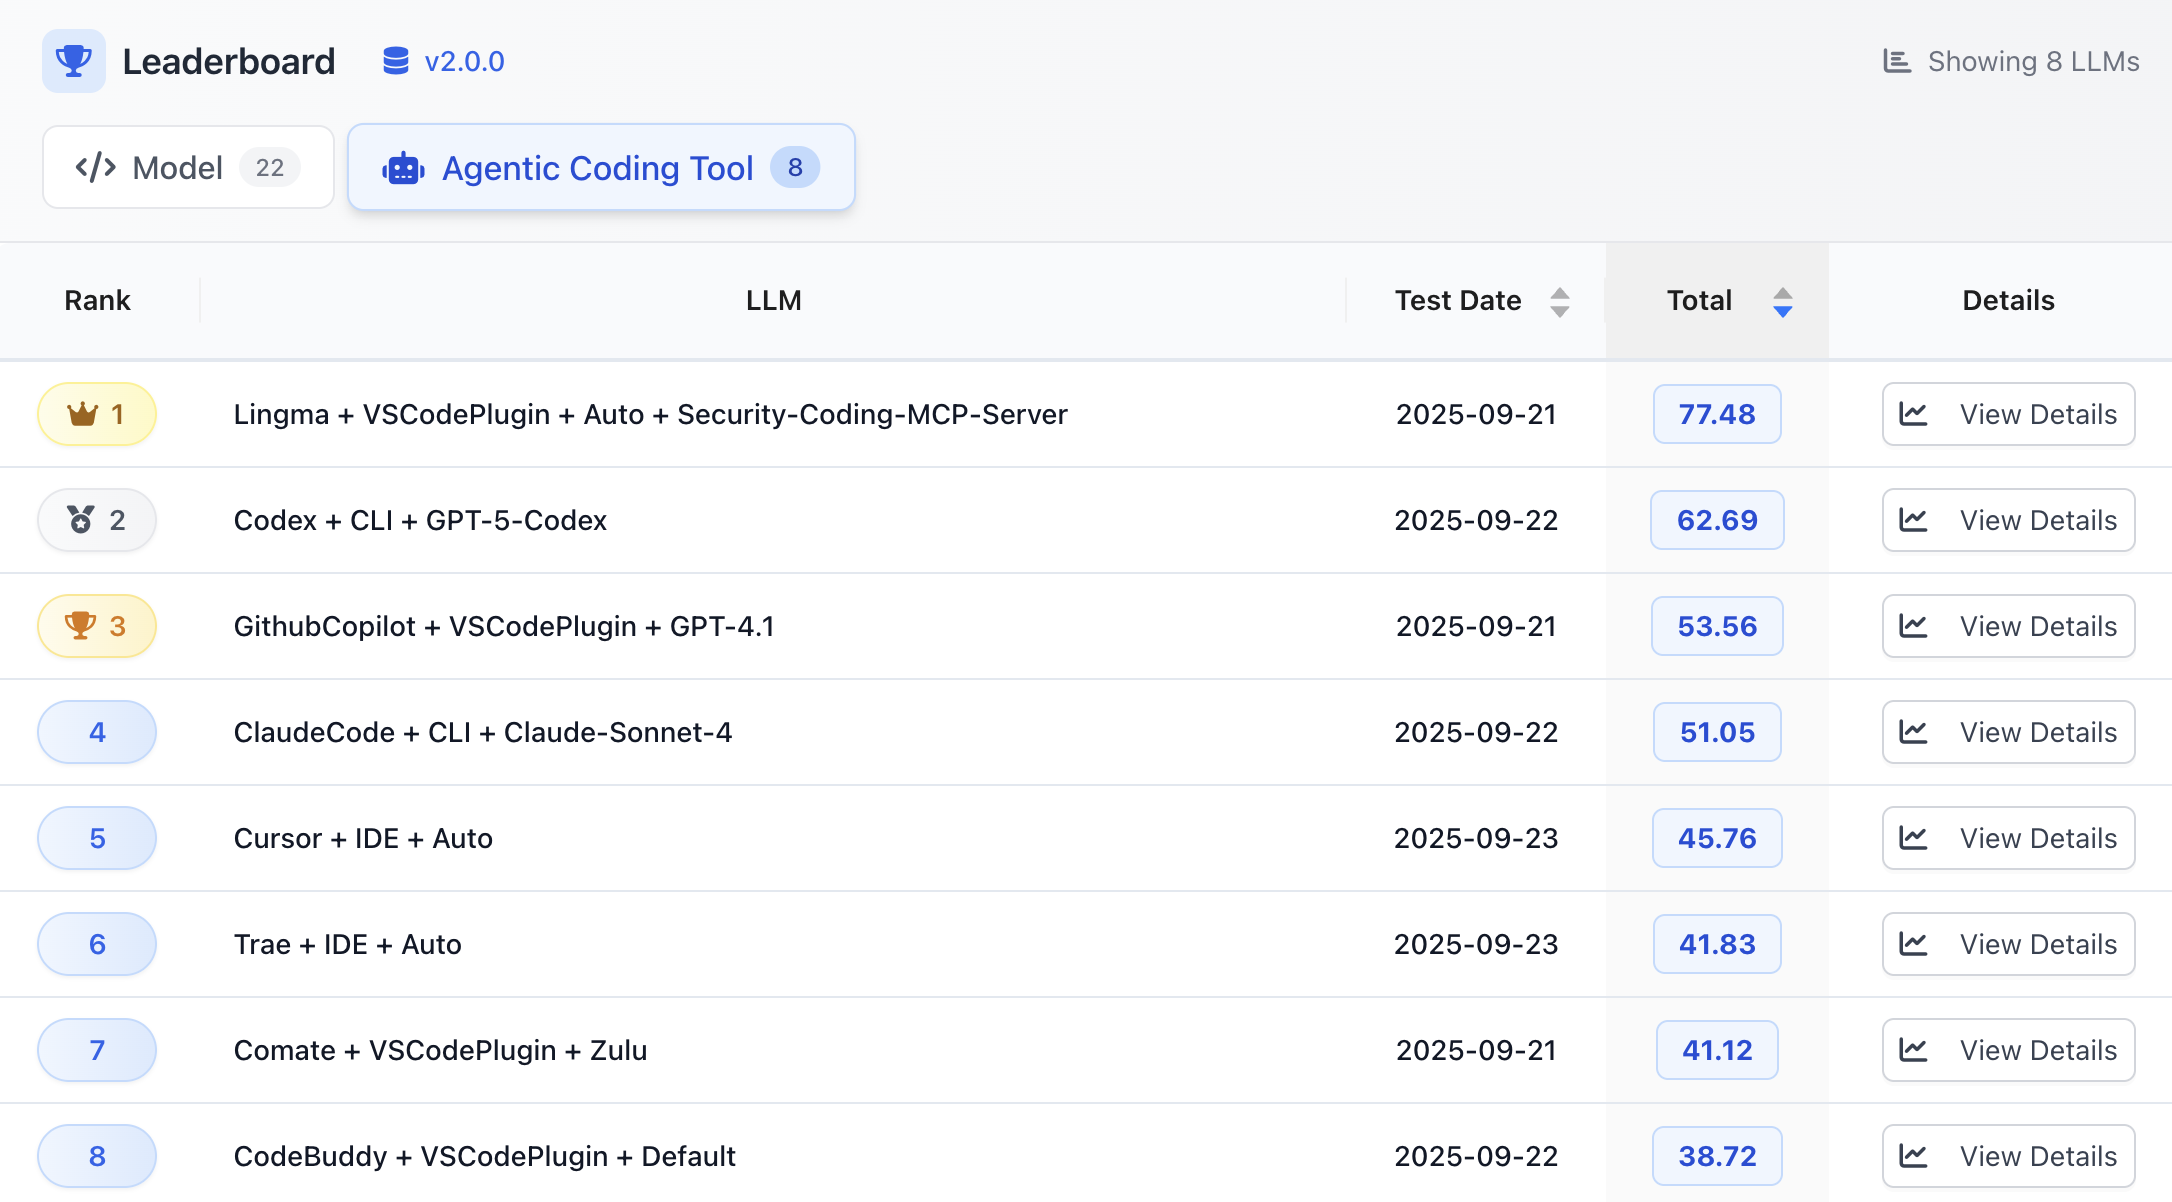Click the 41.83 total score badge
Screen dimensions: 2172x1202
coord(1717,944)
